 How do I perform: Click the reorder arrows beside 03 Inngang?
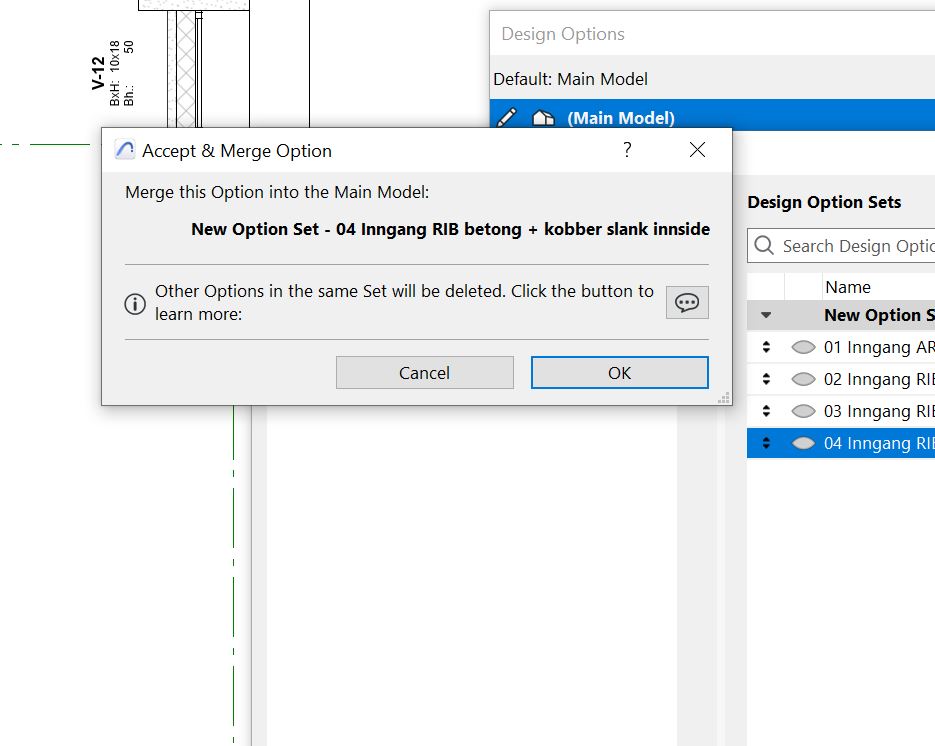766,411
